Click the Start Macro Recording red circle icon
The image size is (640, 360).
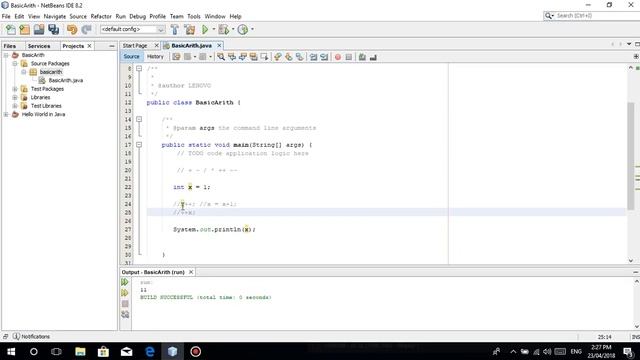338,57
